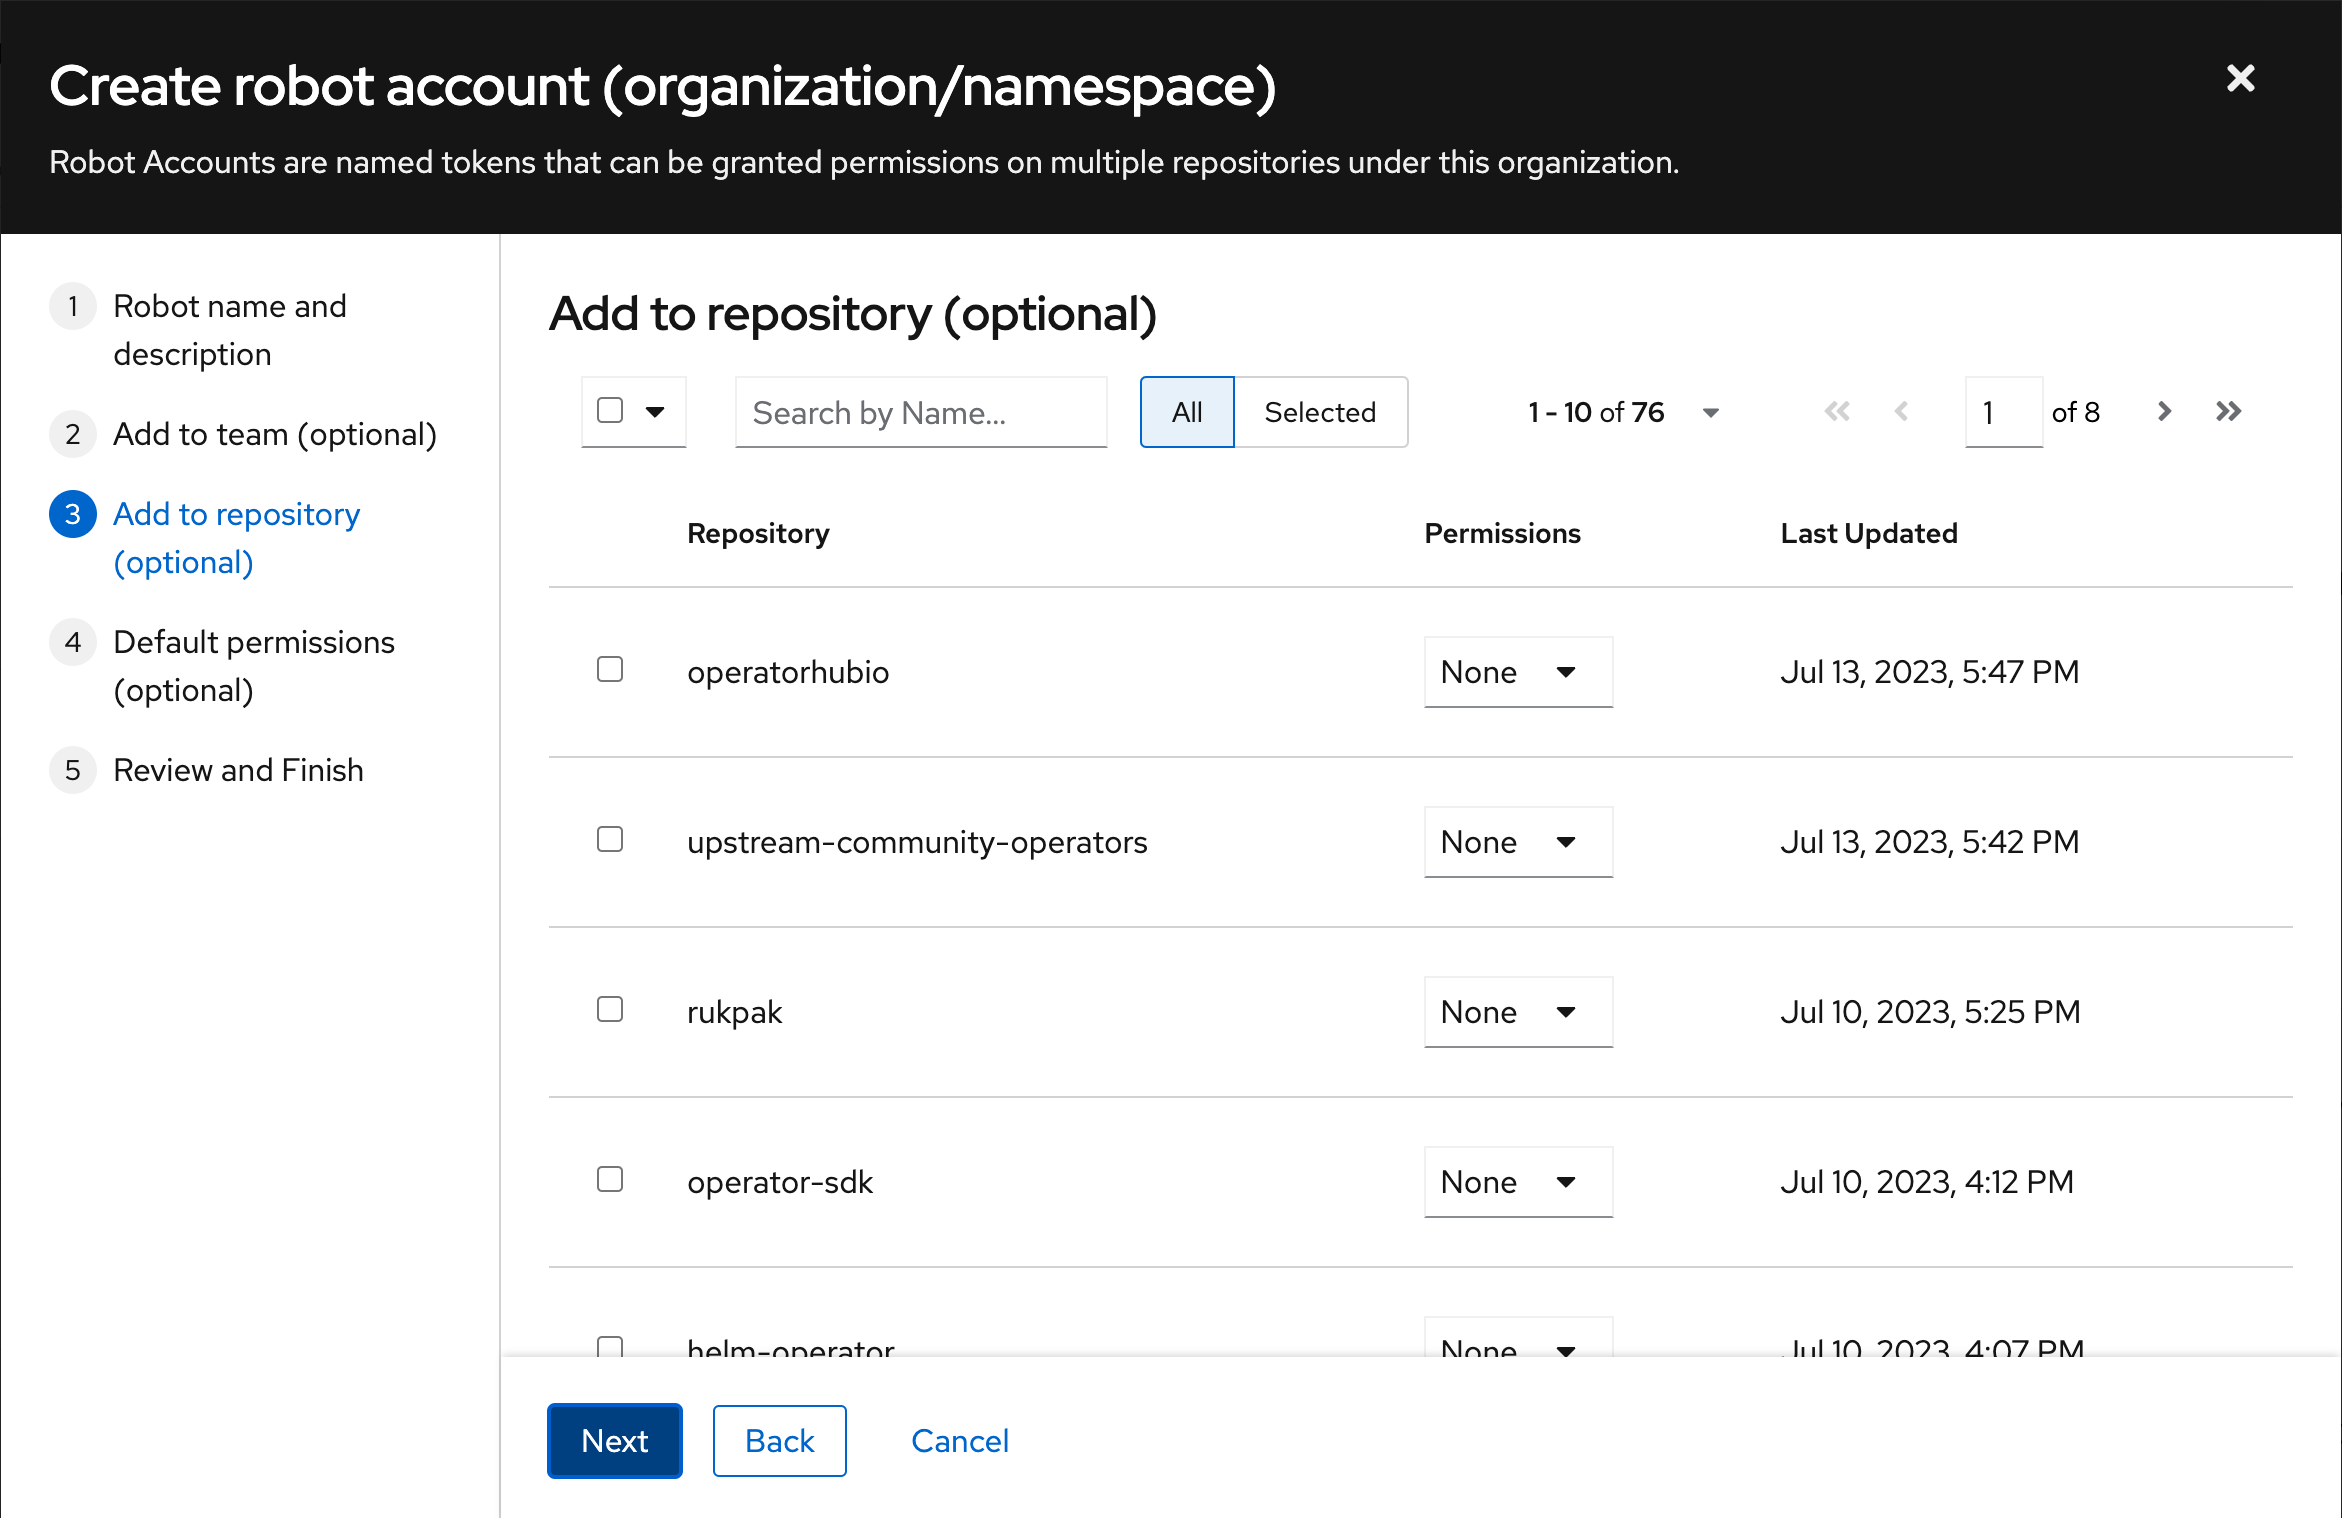Click step 3 number circle
The height and width of the screenshot is (1518, 2342).
(x=73, y=514)
